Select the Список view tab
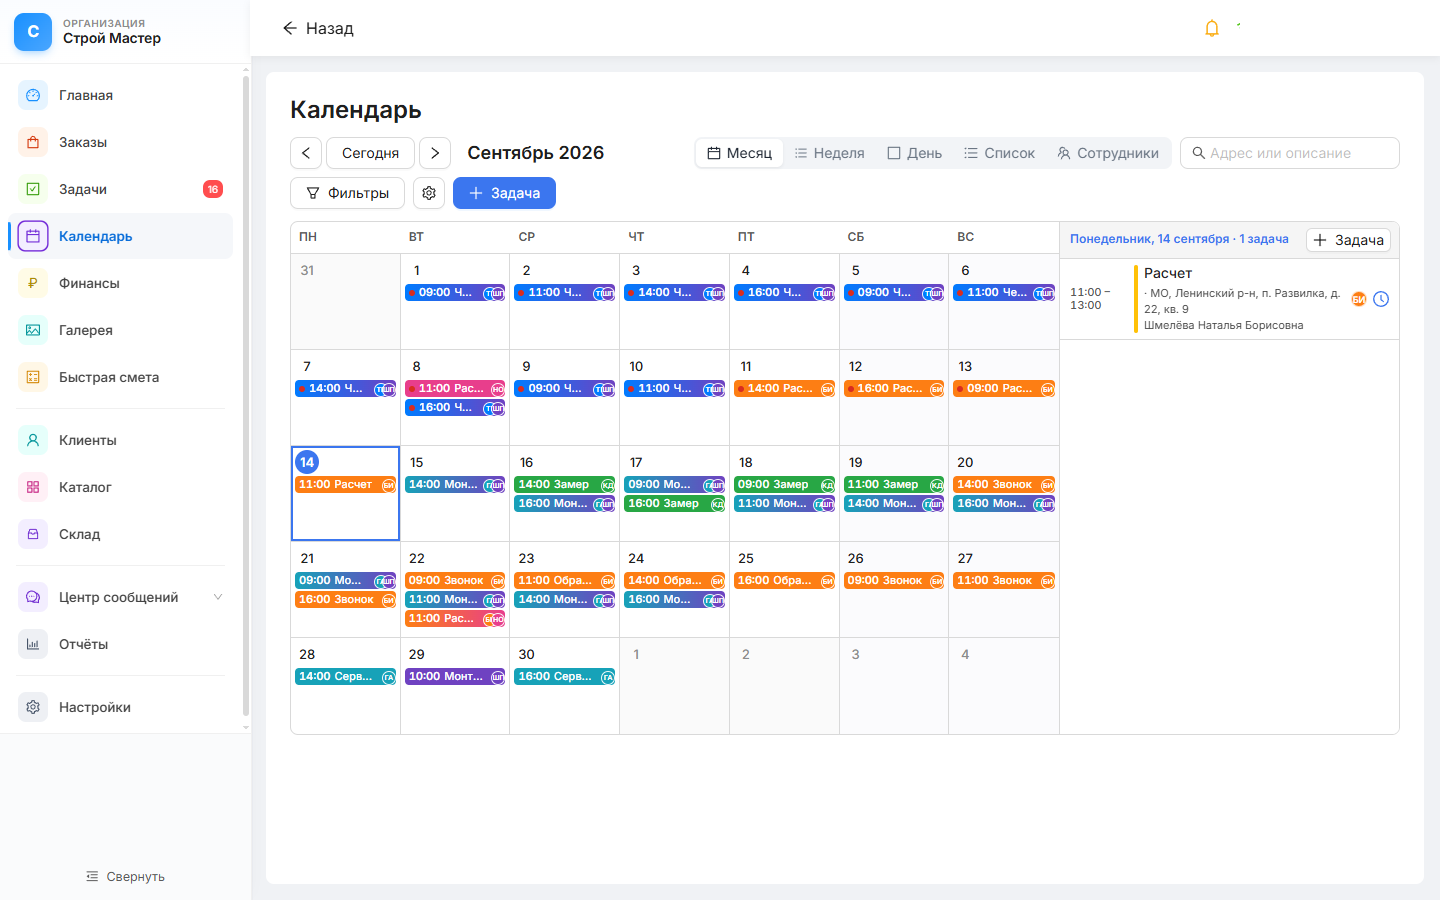Image resolution: width=1440 pixels, height=900 pixels. [999, 153]
